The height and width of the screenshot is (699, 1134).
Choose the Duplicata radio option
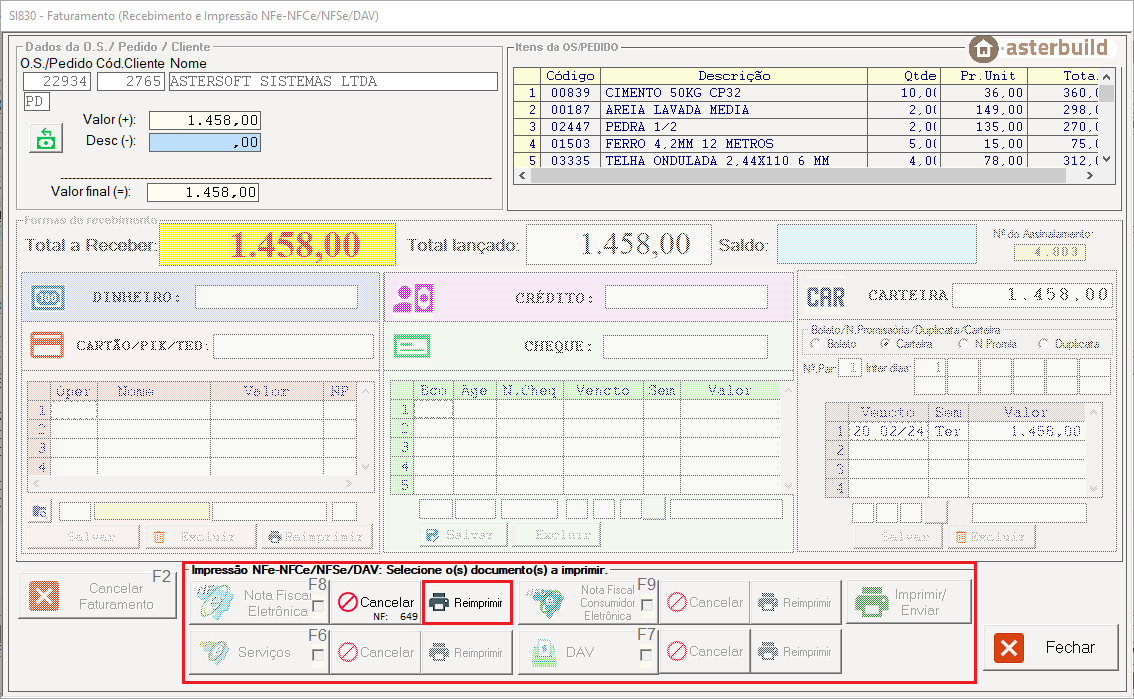click(x=1045, y=344)
